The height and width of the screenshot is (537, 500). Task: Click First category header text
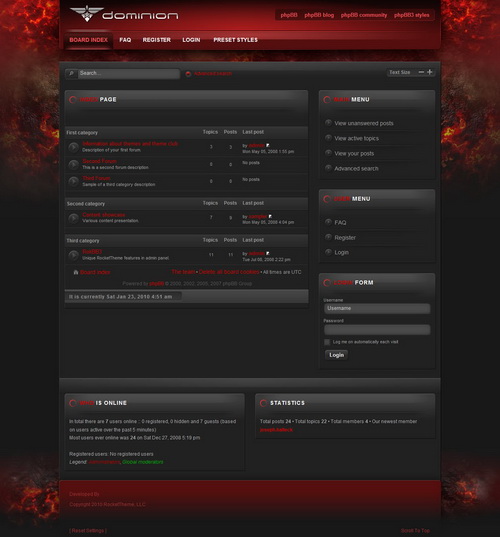tap(82, 133)
